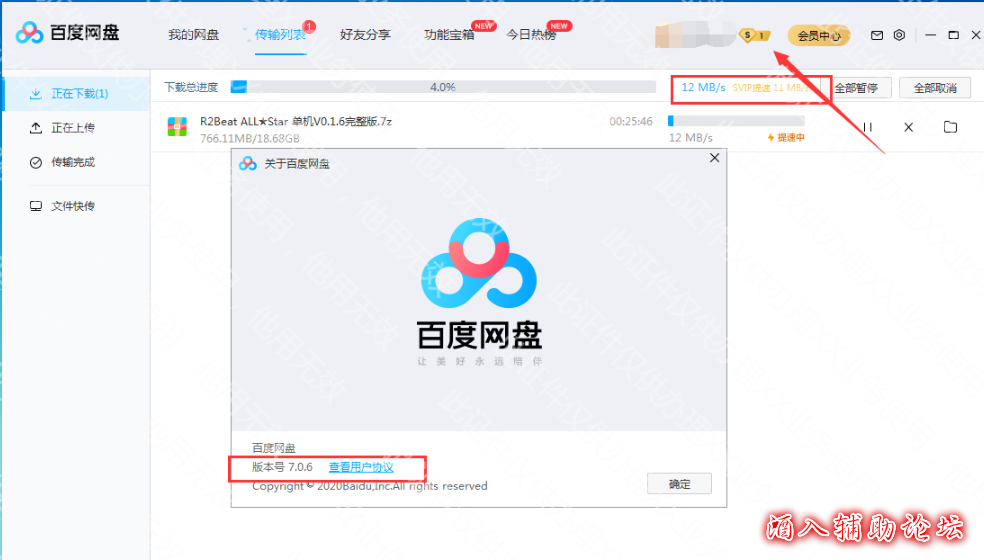Click the download arrow icon beside 正在下载

point(36,94)
